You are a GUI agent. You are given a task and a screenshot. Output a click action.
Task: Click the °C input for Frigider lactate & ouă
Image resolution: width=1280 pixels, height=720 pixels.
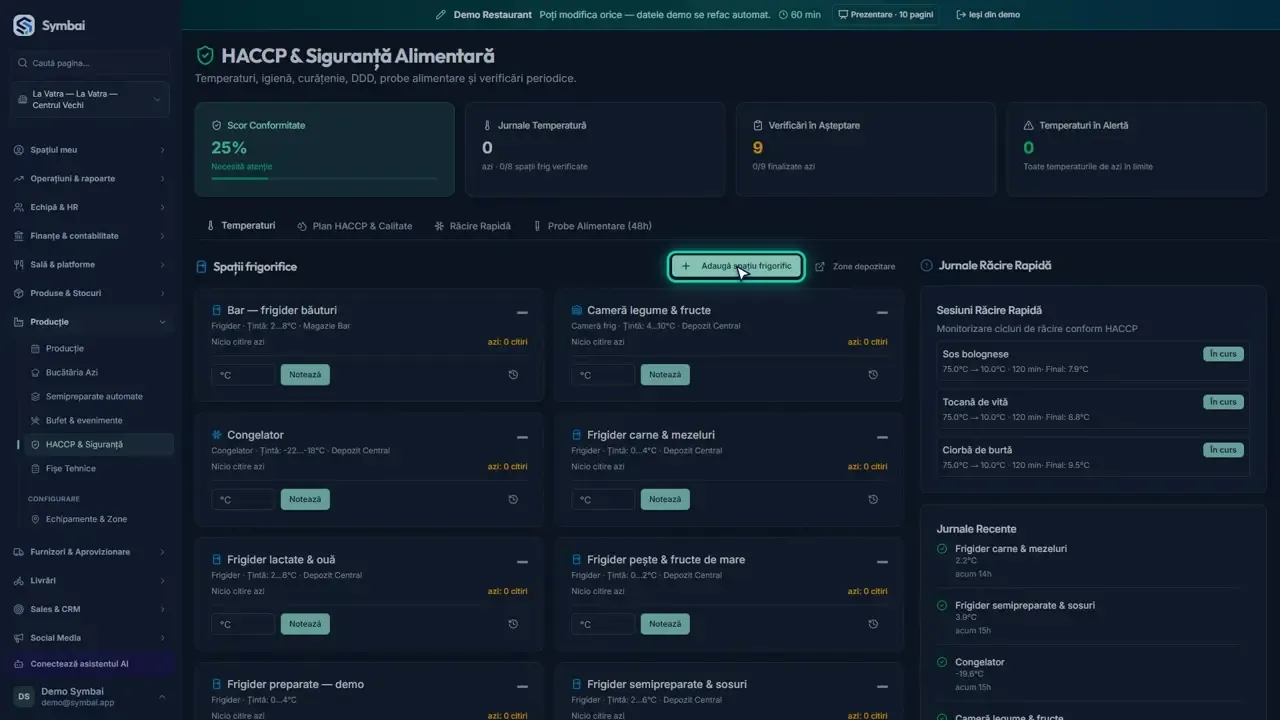pos(243,624)
